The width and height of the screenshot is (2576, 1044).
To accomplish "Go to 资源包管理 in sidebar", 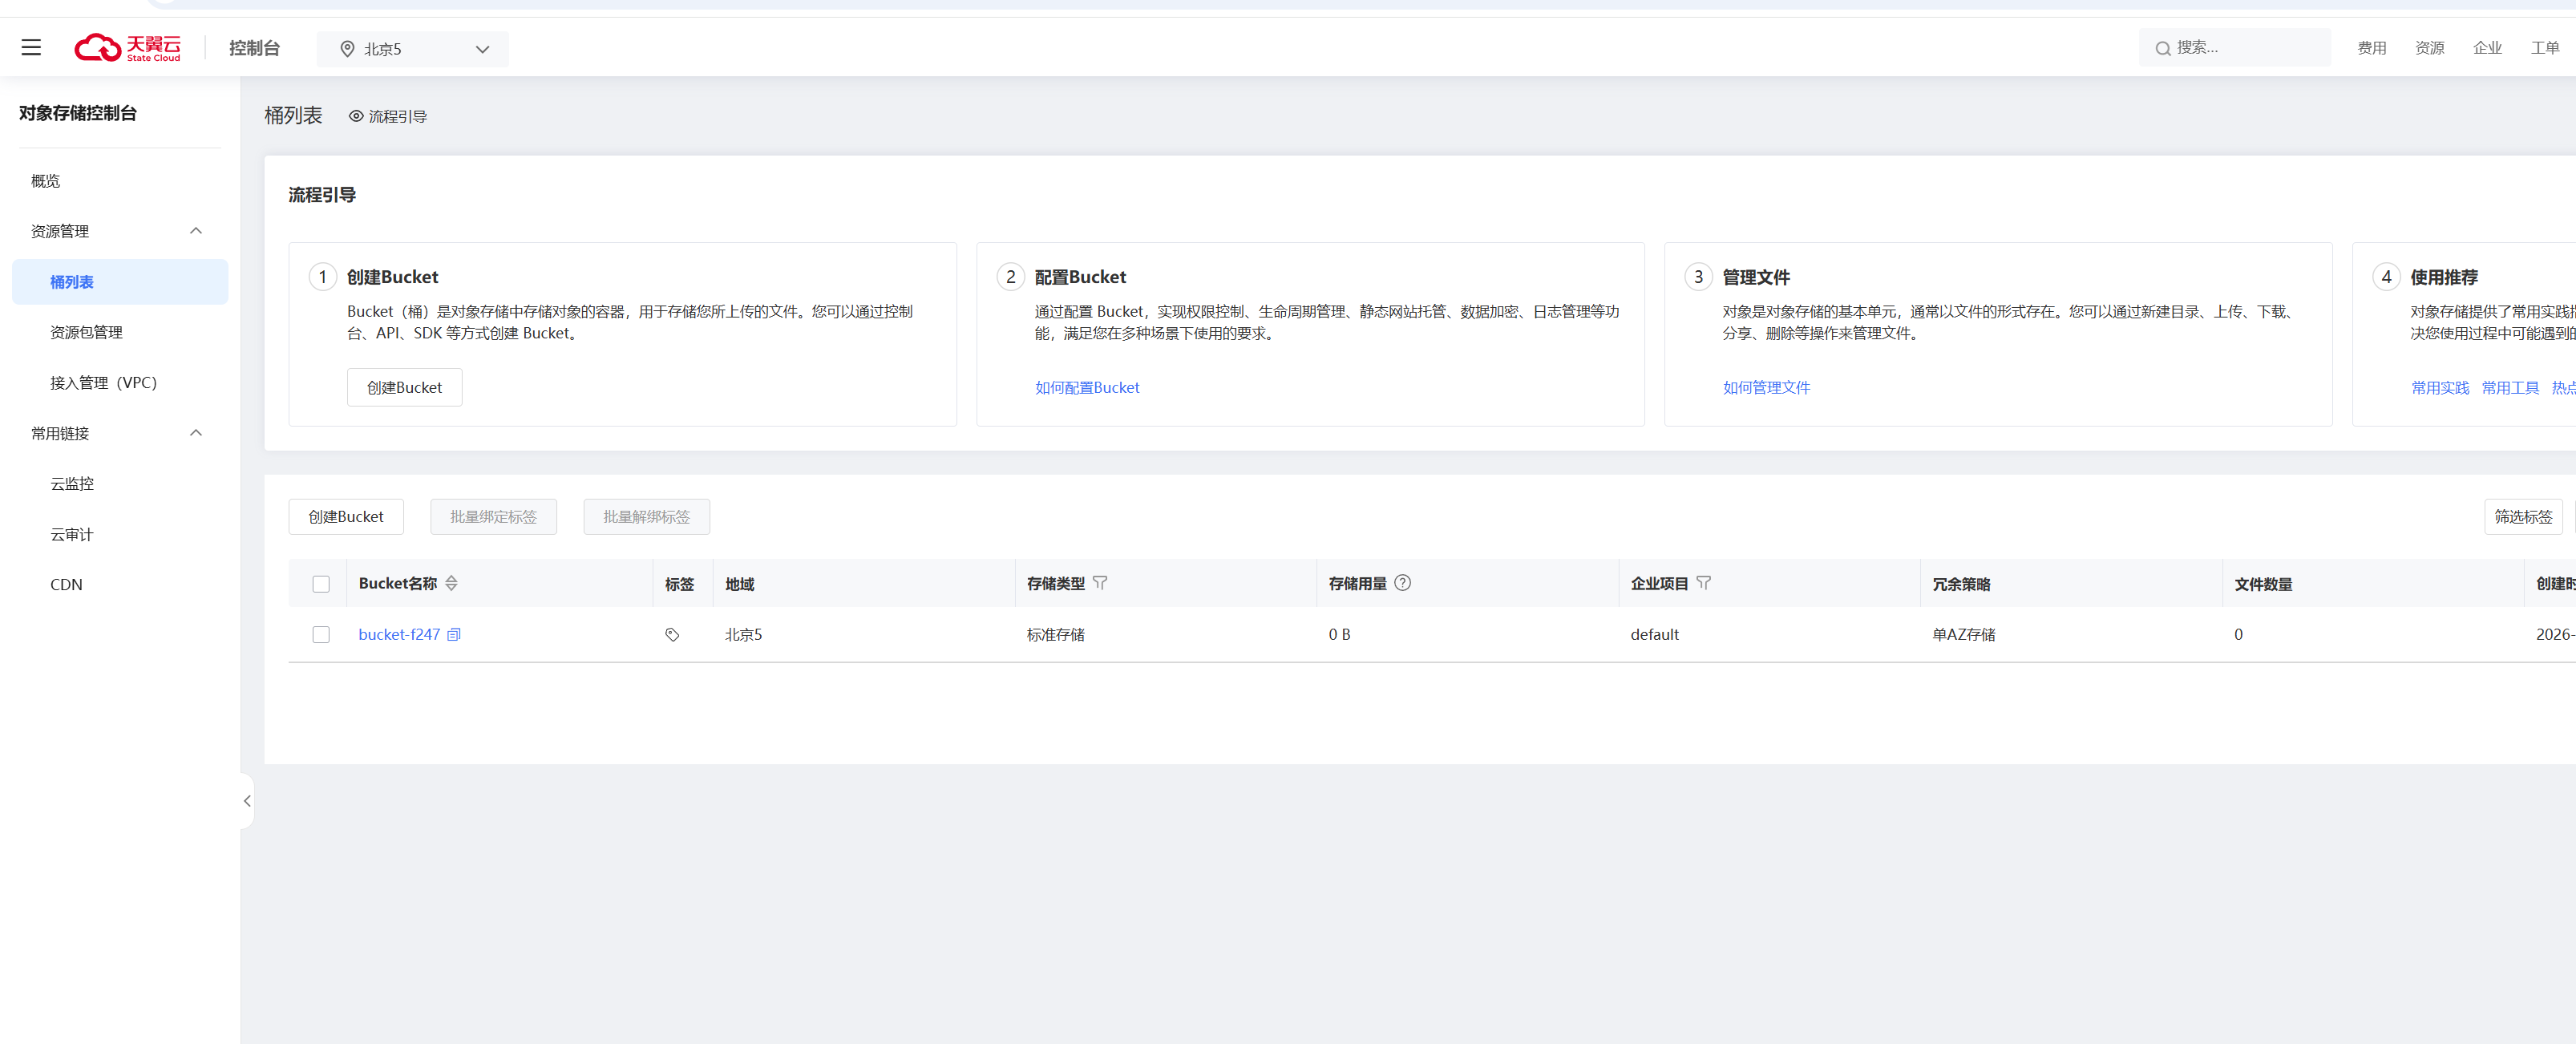I will 86,332.
